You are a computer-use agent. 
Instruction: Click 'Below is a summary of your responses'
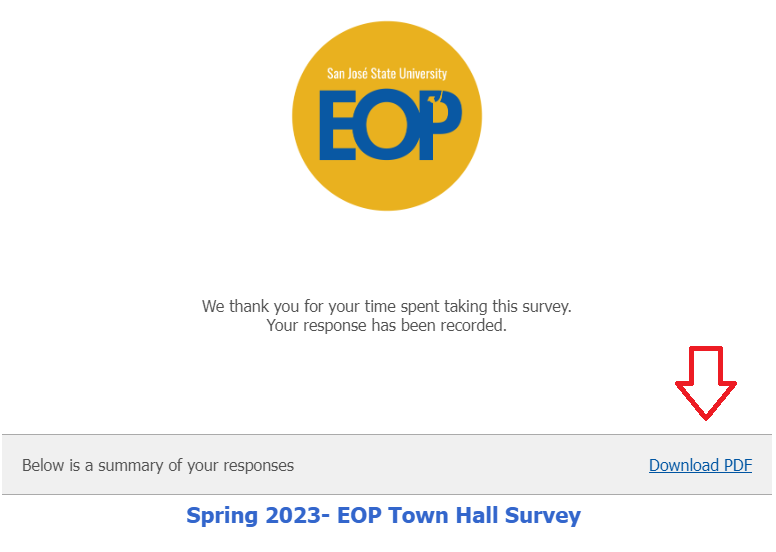(158, 465)
